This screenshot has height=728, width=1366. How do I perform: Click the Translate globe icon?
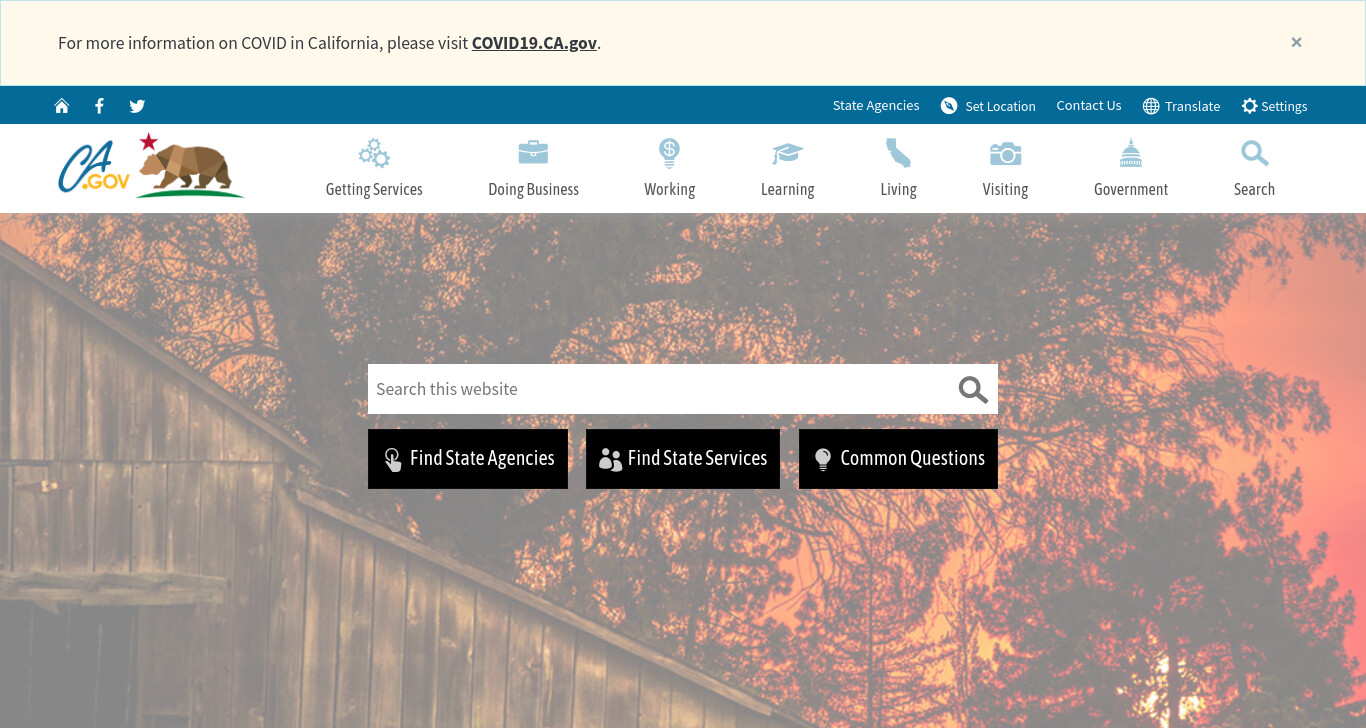point(1151,106)
